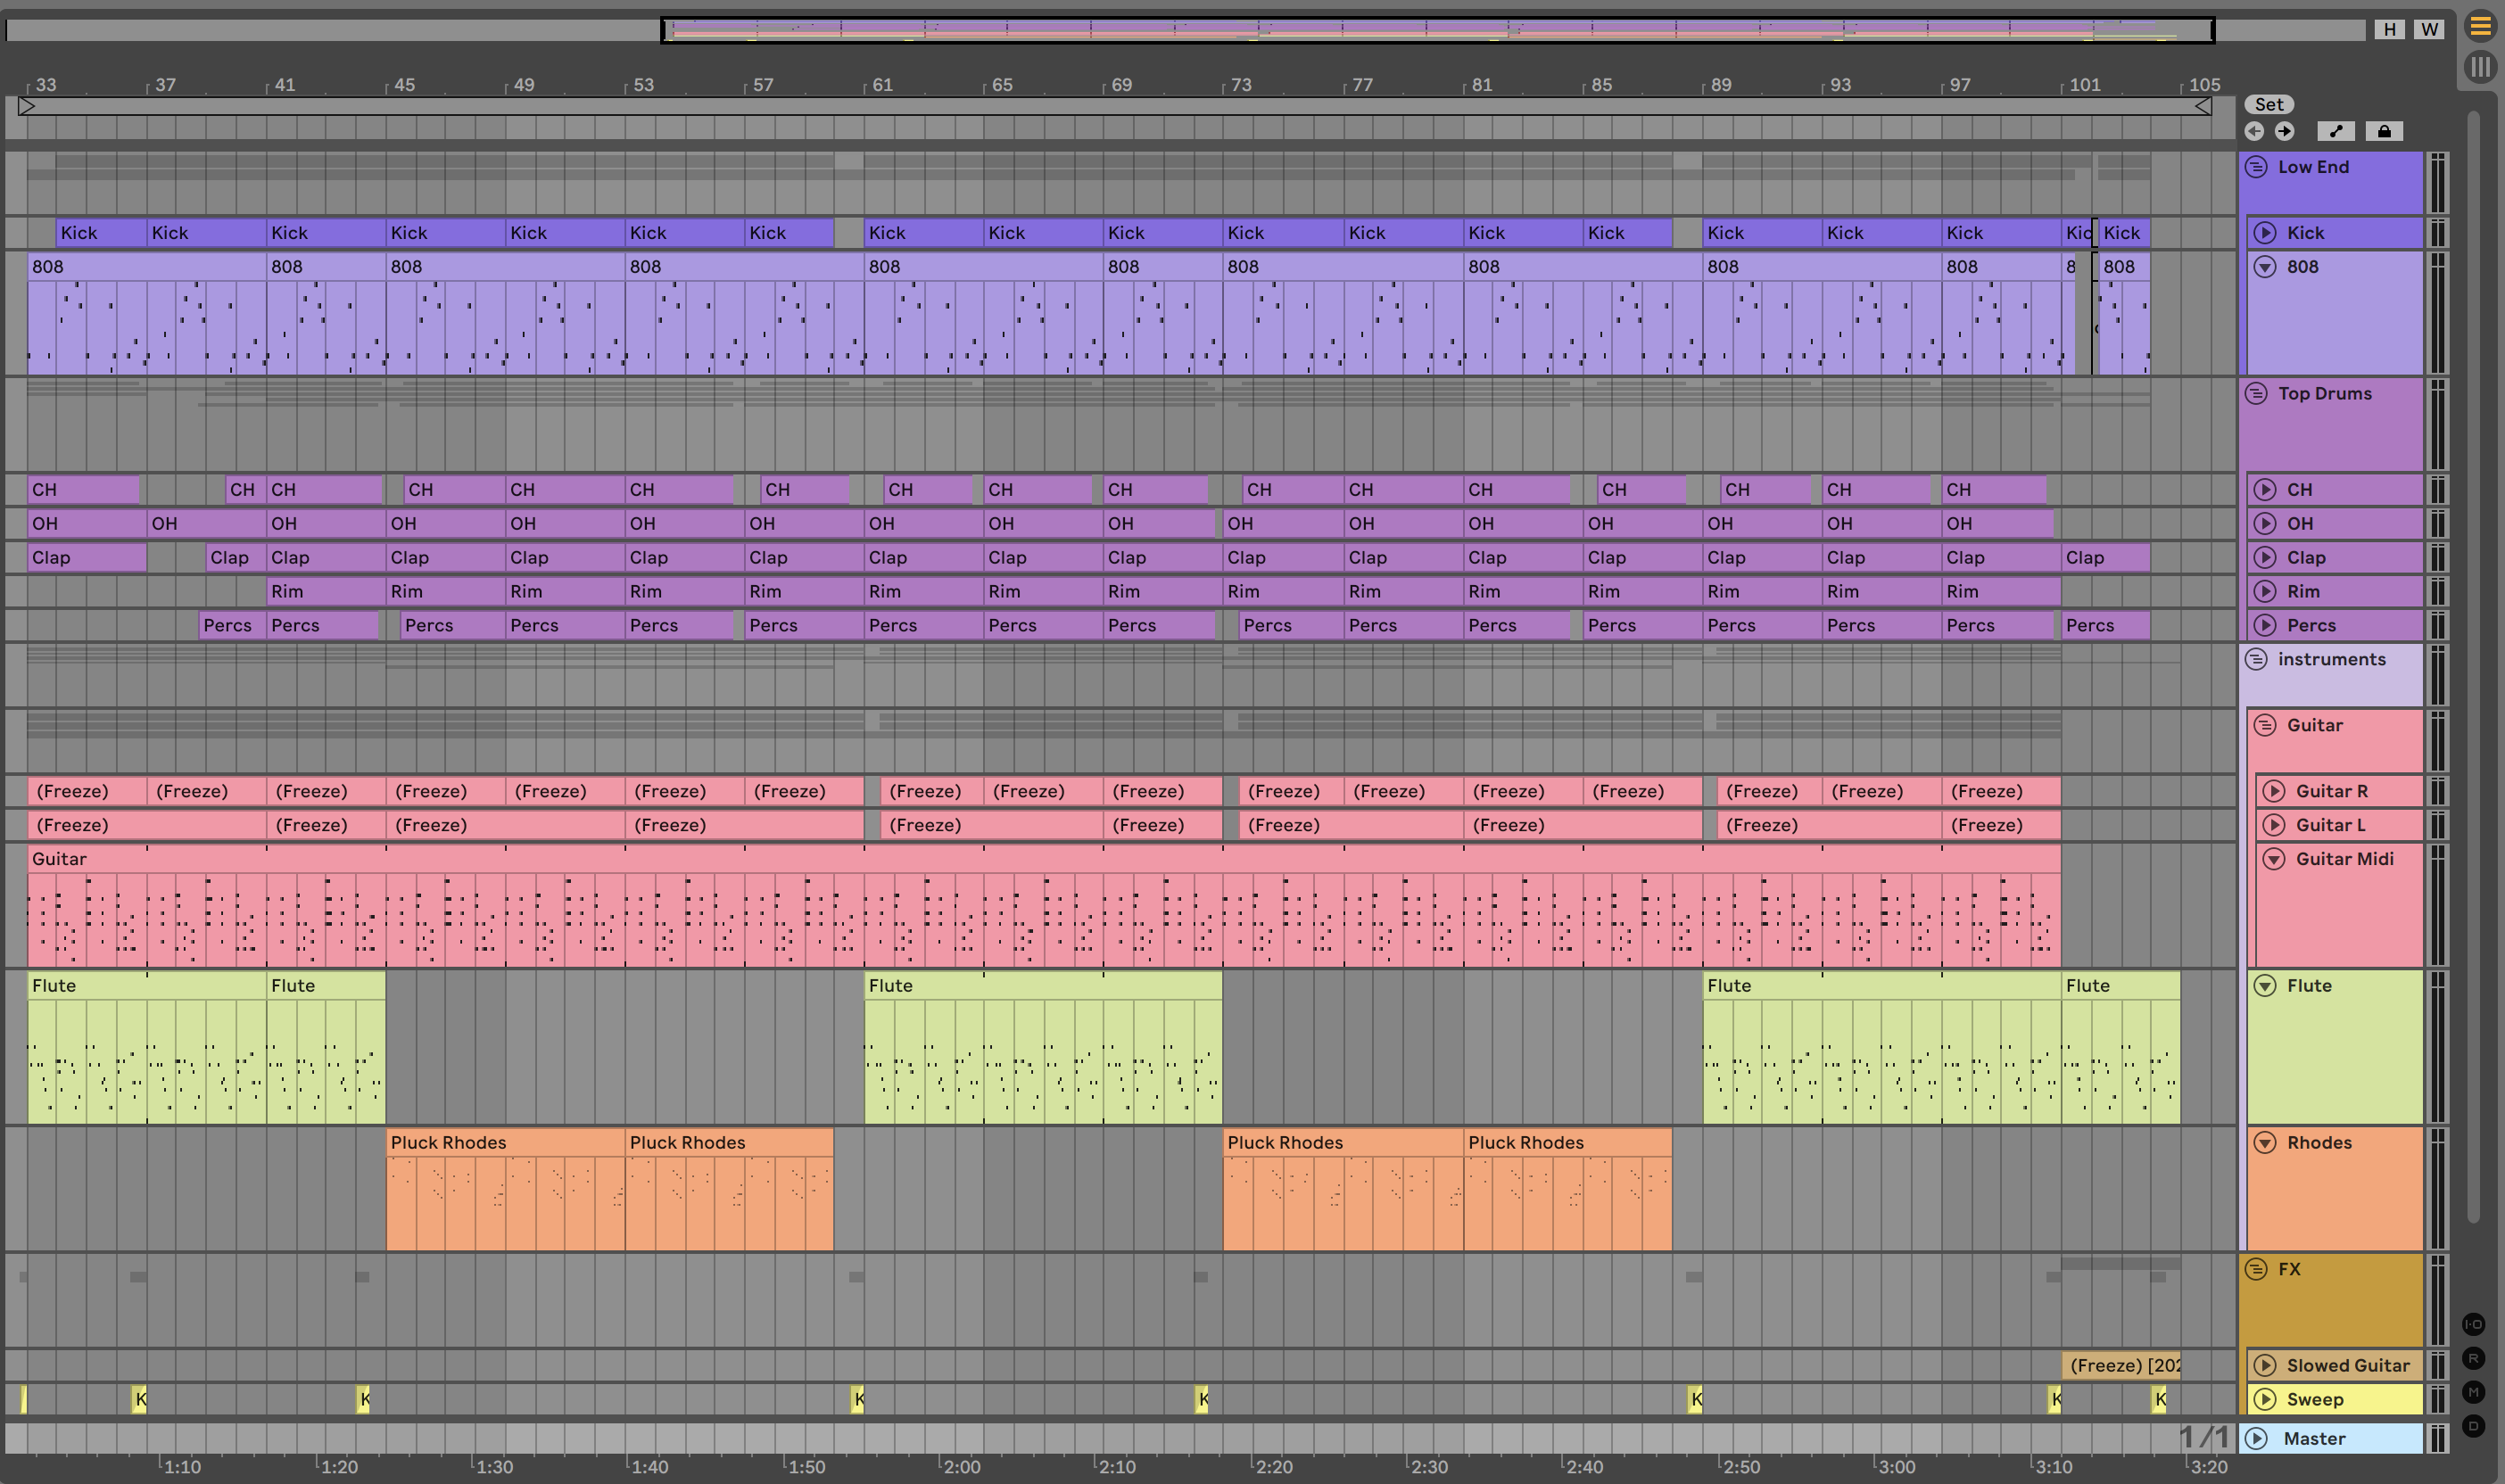Collapse the Flute track unfold arrow
The width and height of the screenshot is (2505, 1484).
click(2265, 986)
